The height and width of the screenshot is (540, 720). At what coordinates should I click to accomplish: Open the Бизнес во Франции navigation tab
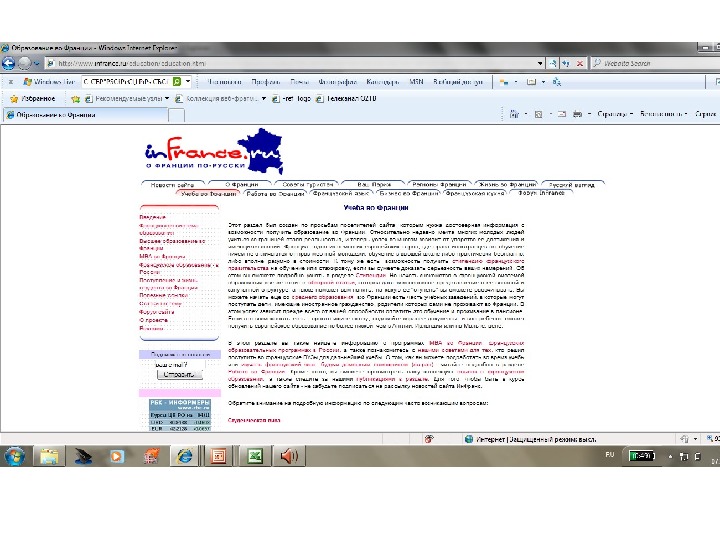click(409, 194)
